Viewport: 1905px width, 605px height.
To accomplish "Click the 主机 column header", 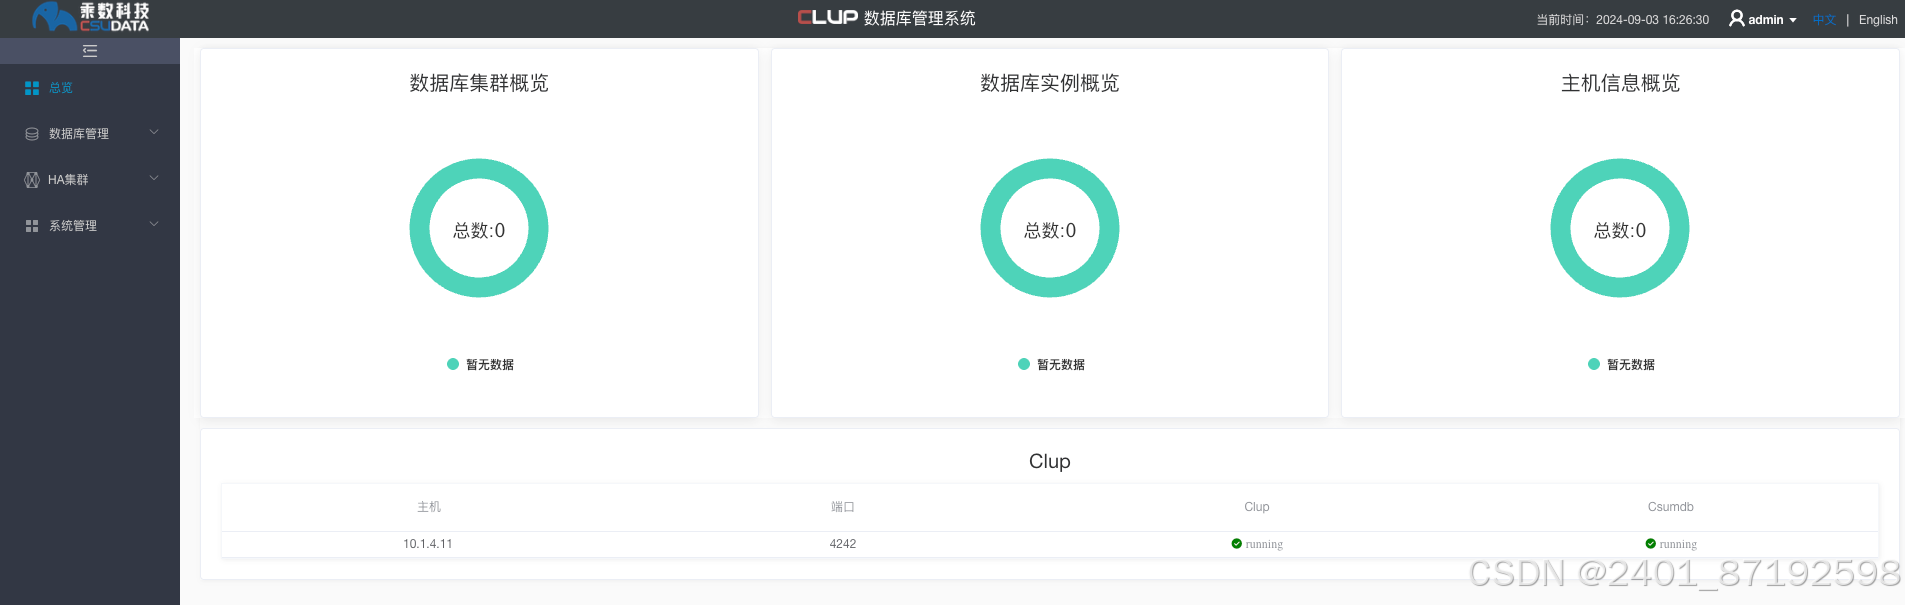I will (x=429, y=507).
